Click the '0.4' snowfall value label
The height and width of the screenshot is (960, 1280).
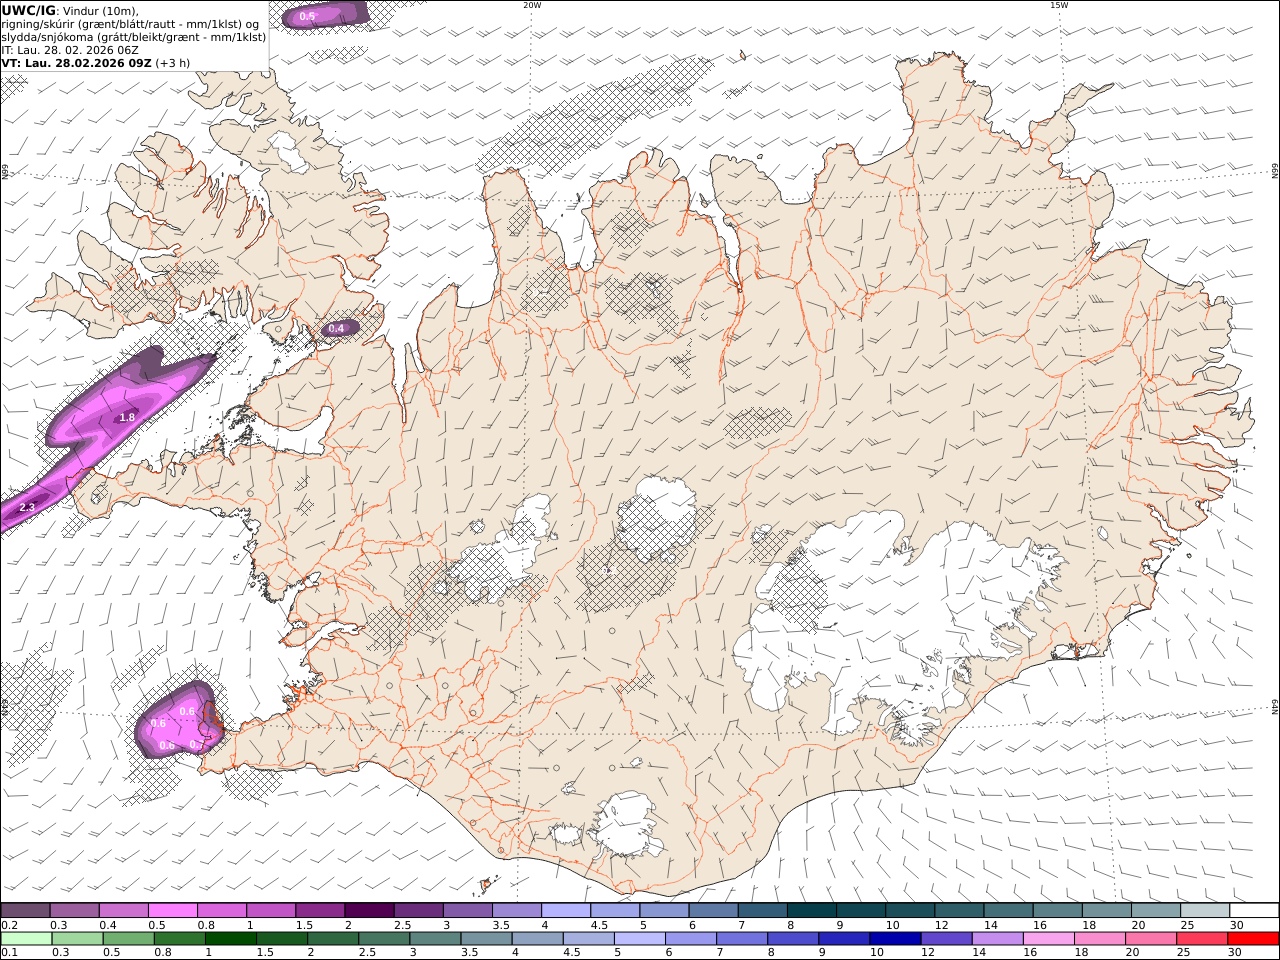336,328
